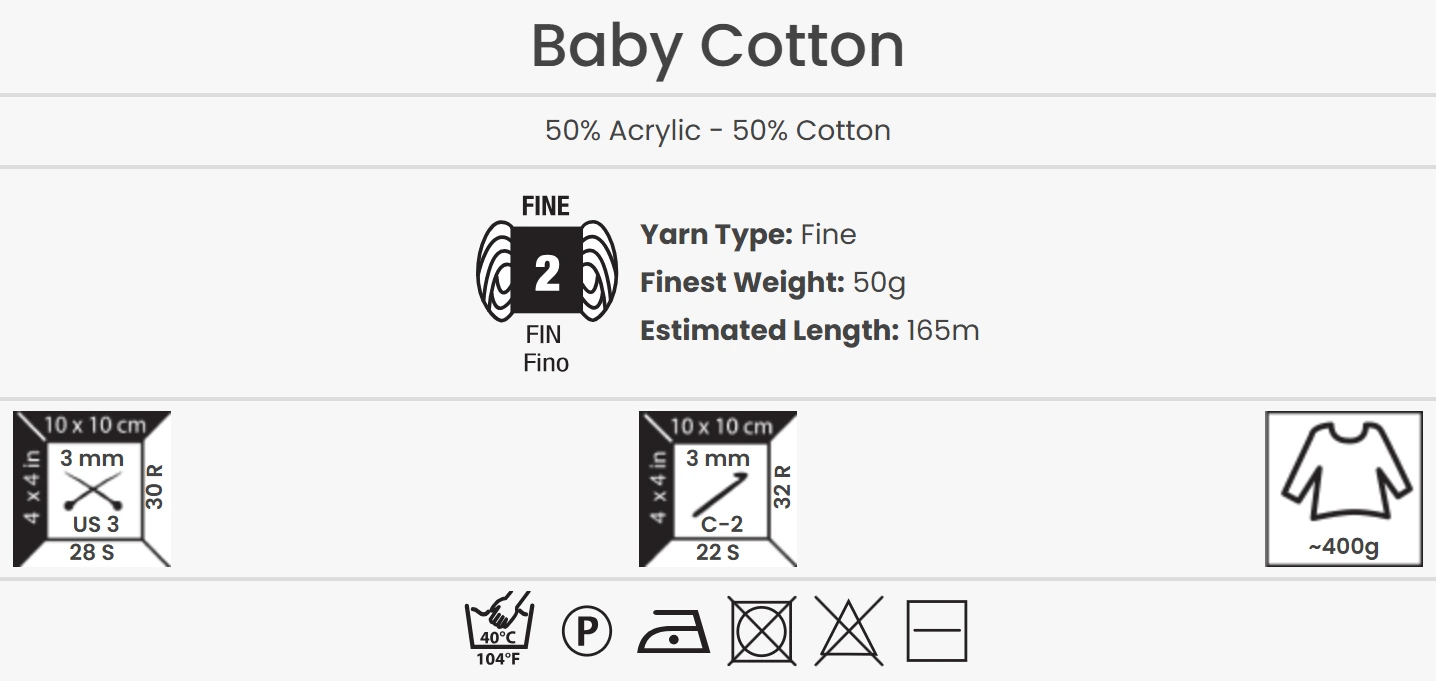The image size is (1436, 681).
Task: Click the dry flat square symbol
Action: [x=936, y=631]
